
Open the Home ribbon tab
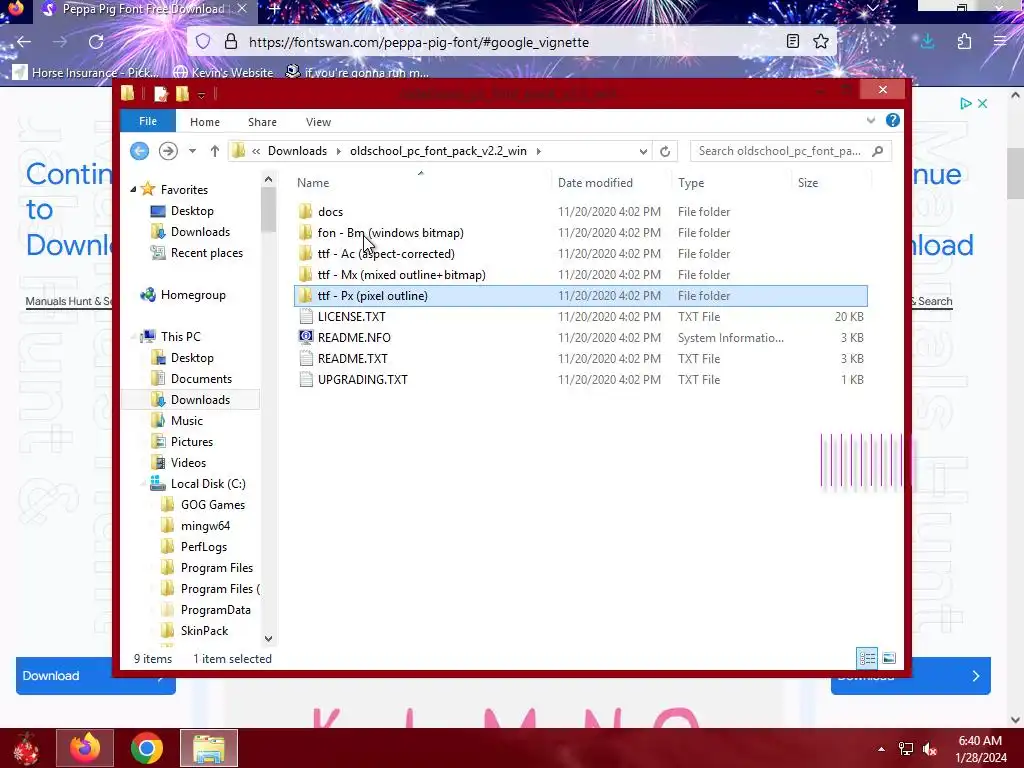204,122
